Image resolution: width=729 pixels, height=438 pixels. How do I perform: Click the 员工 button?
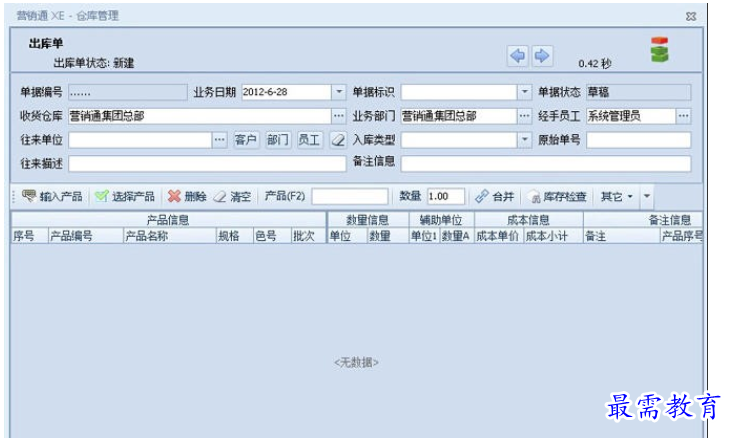309,140
